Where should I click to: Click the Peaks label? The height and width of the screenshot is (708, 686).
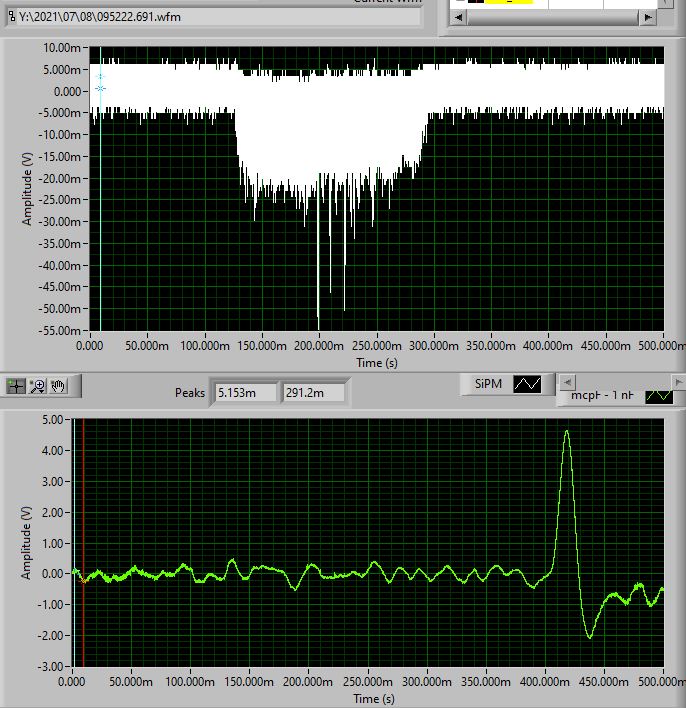pos(190,392)
